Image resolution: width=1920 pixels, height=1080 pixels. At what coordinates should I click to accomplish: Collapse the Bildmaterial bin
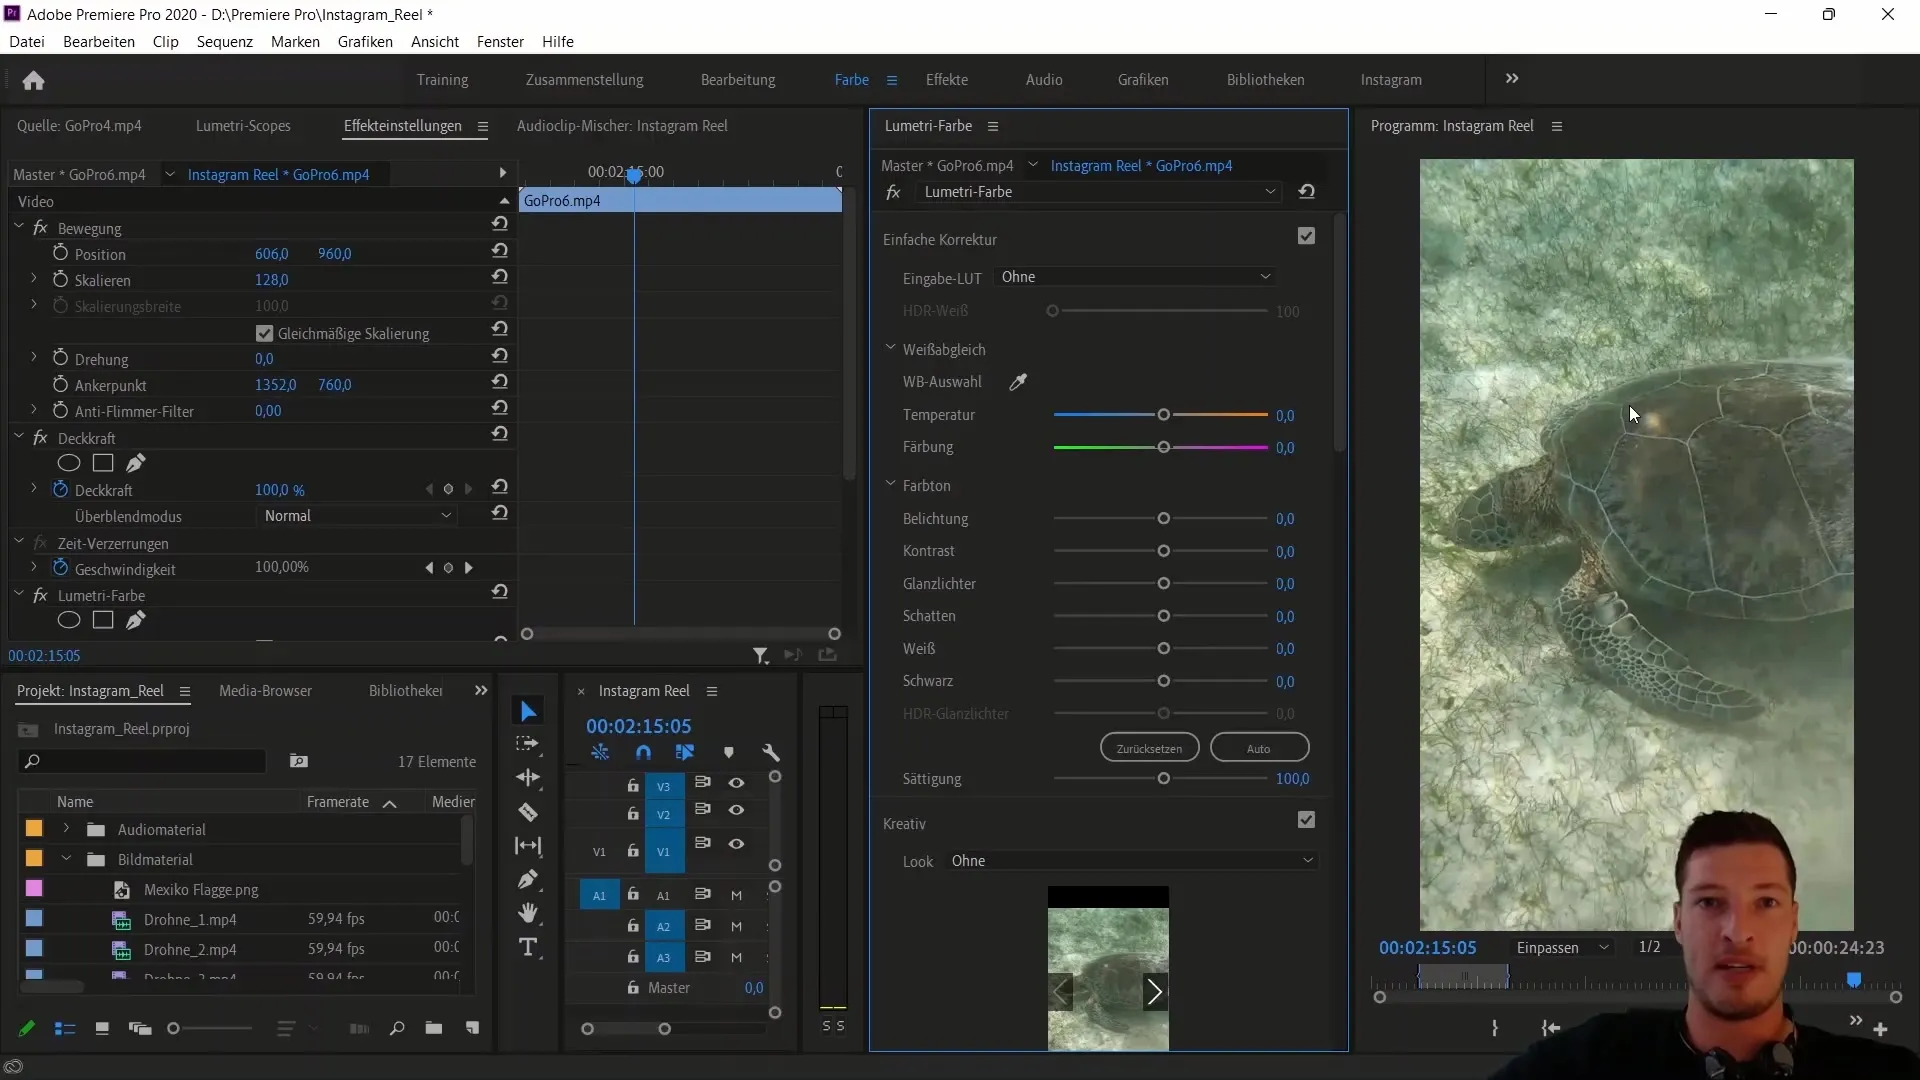tap(66, 859)
